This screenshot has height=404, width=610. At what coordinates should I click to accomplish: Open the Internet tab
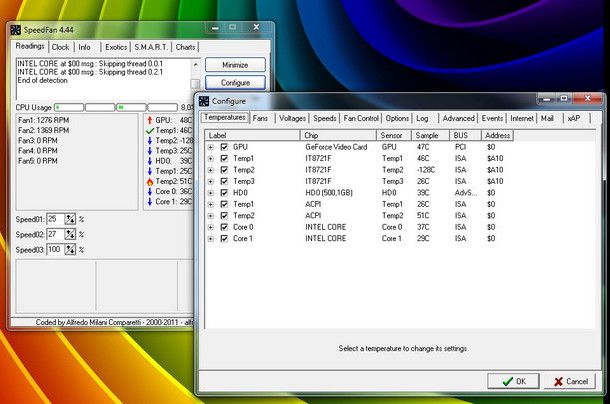click(522, 118)
